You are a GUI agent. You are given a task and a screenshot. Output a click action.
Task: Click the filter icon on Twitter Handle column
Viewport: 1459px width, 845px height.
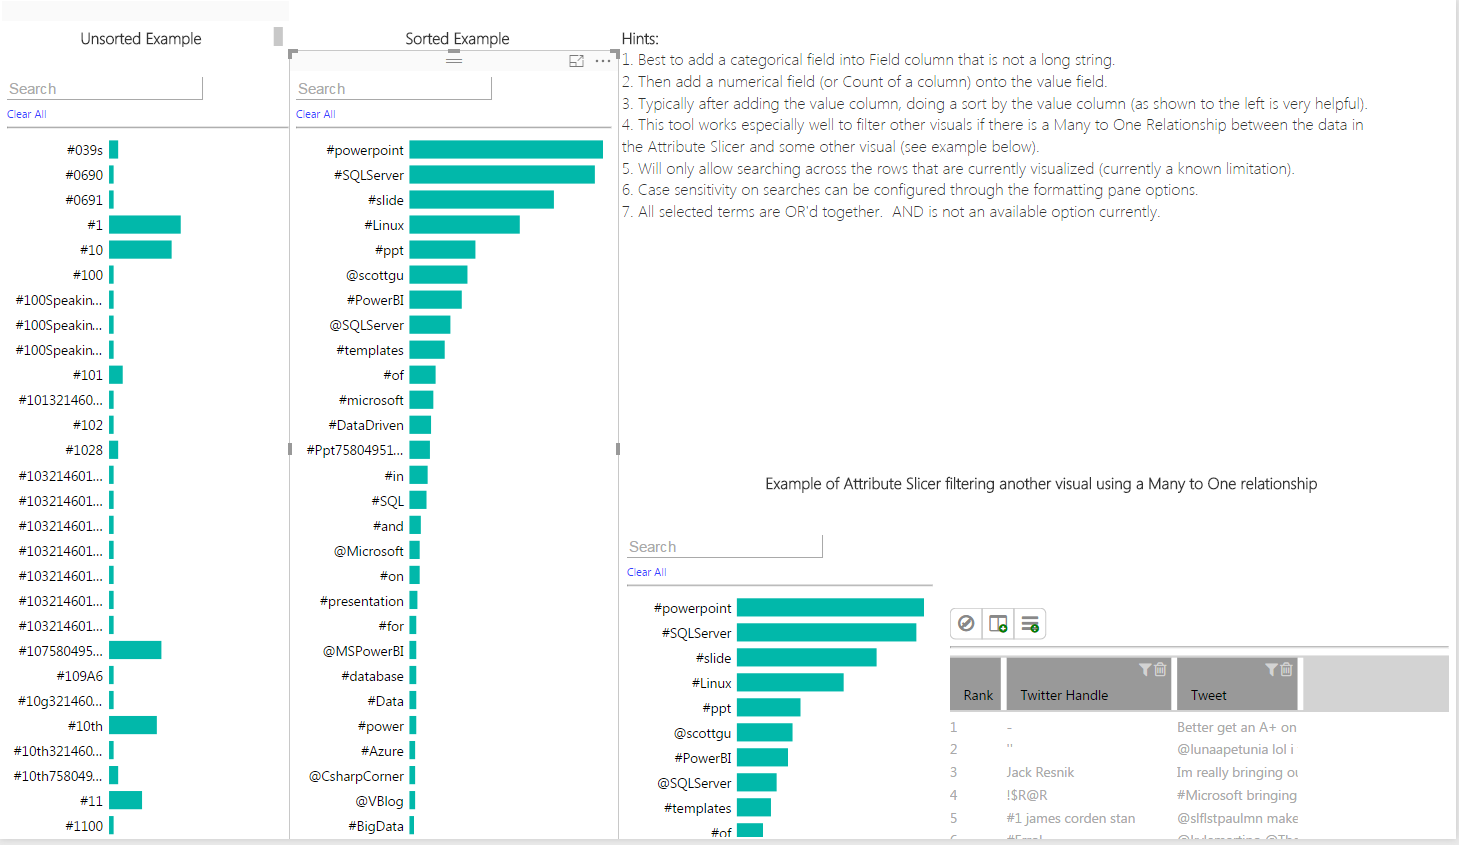[x=1145, y=669]
